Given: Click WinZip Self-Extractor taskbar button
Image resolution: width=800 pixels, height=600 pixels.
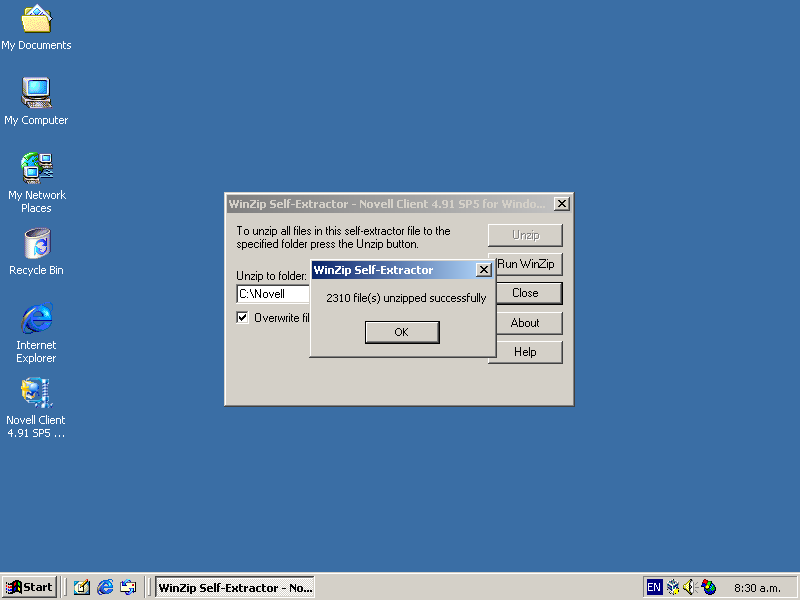Looking at the screenshot, I should click(x=235, y=587).
